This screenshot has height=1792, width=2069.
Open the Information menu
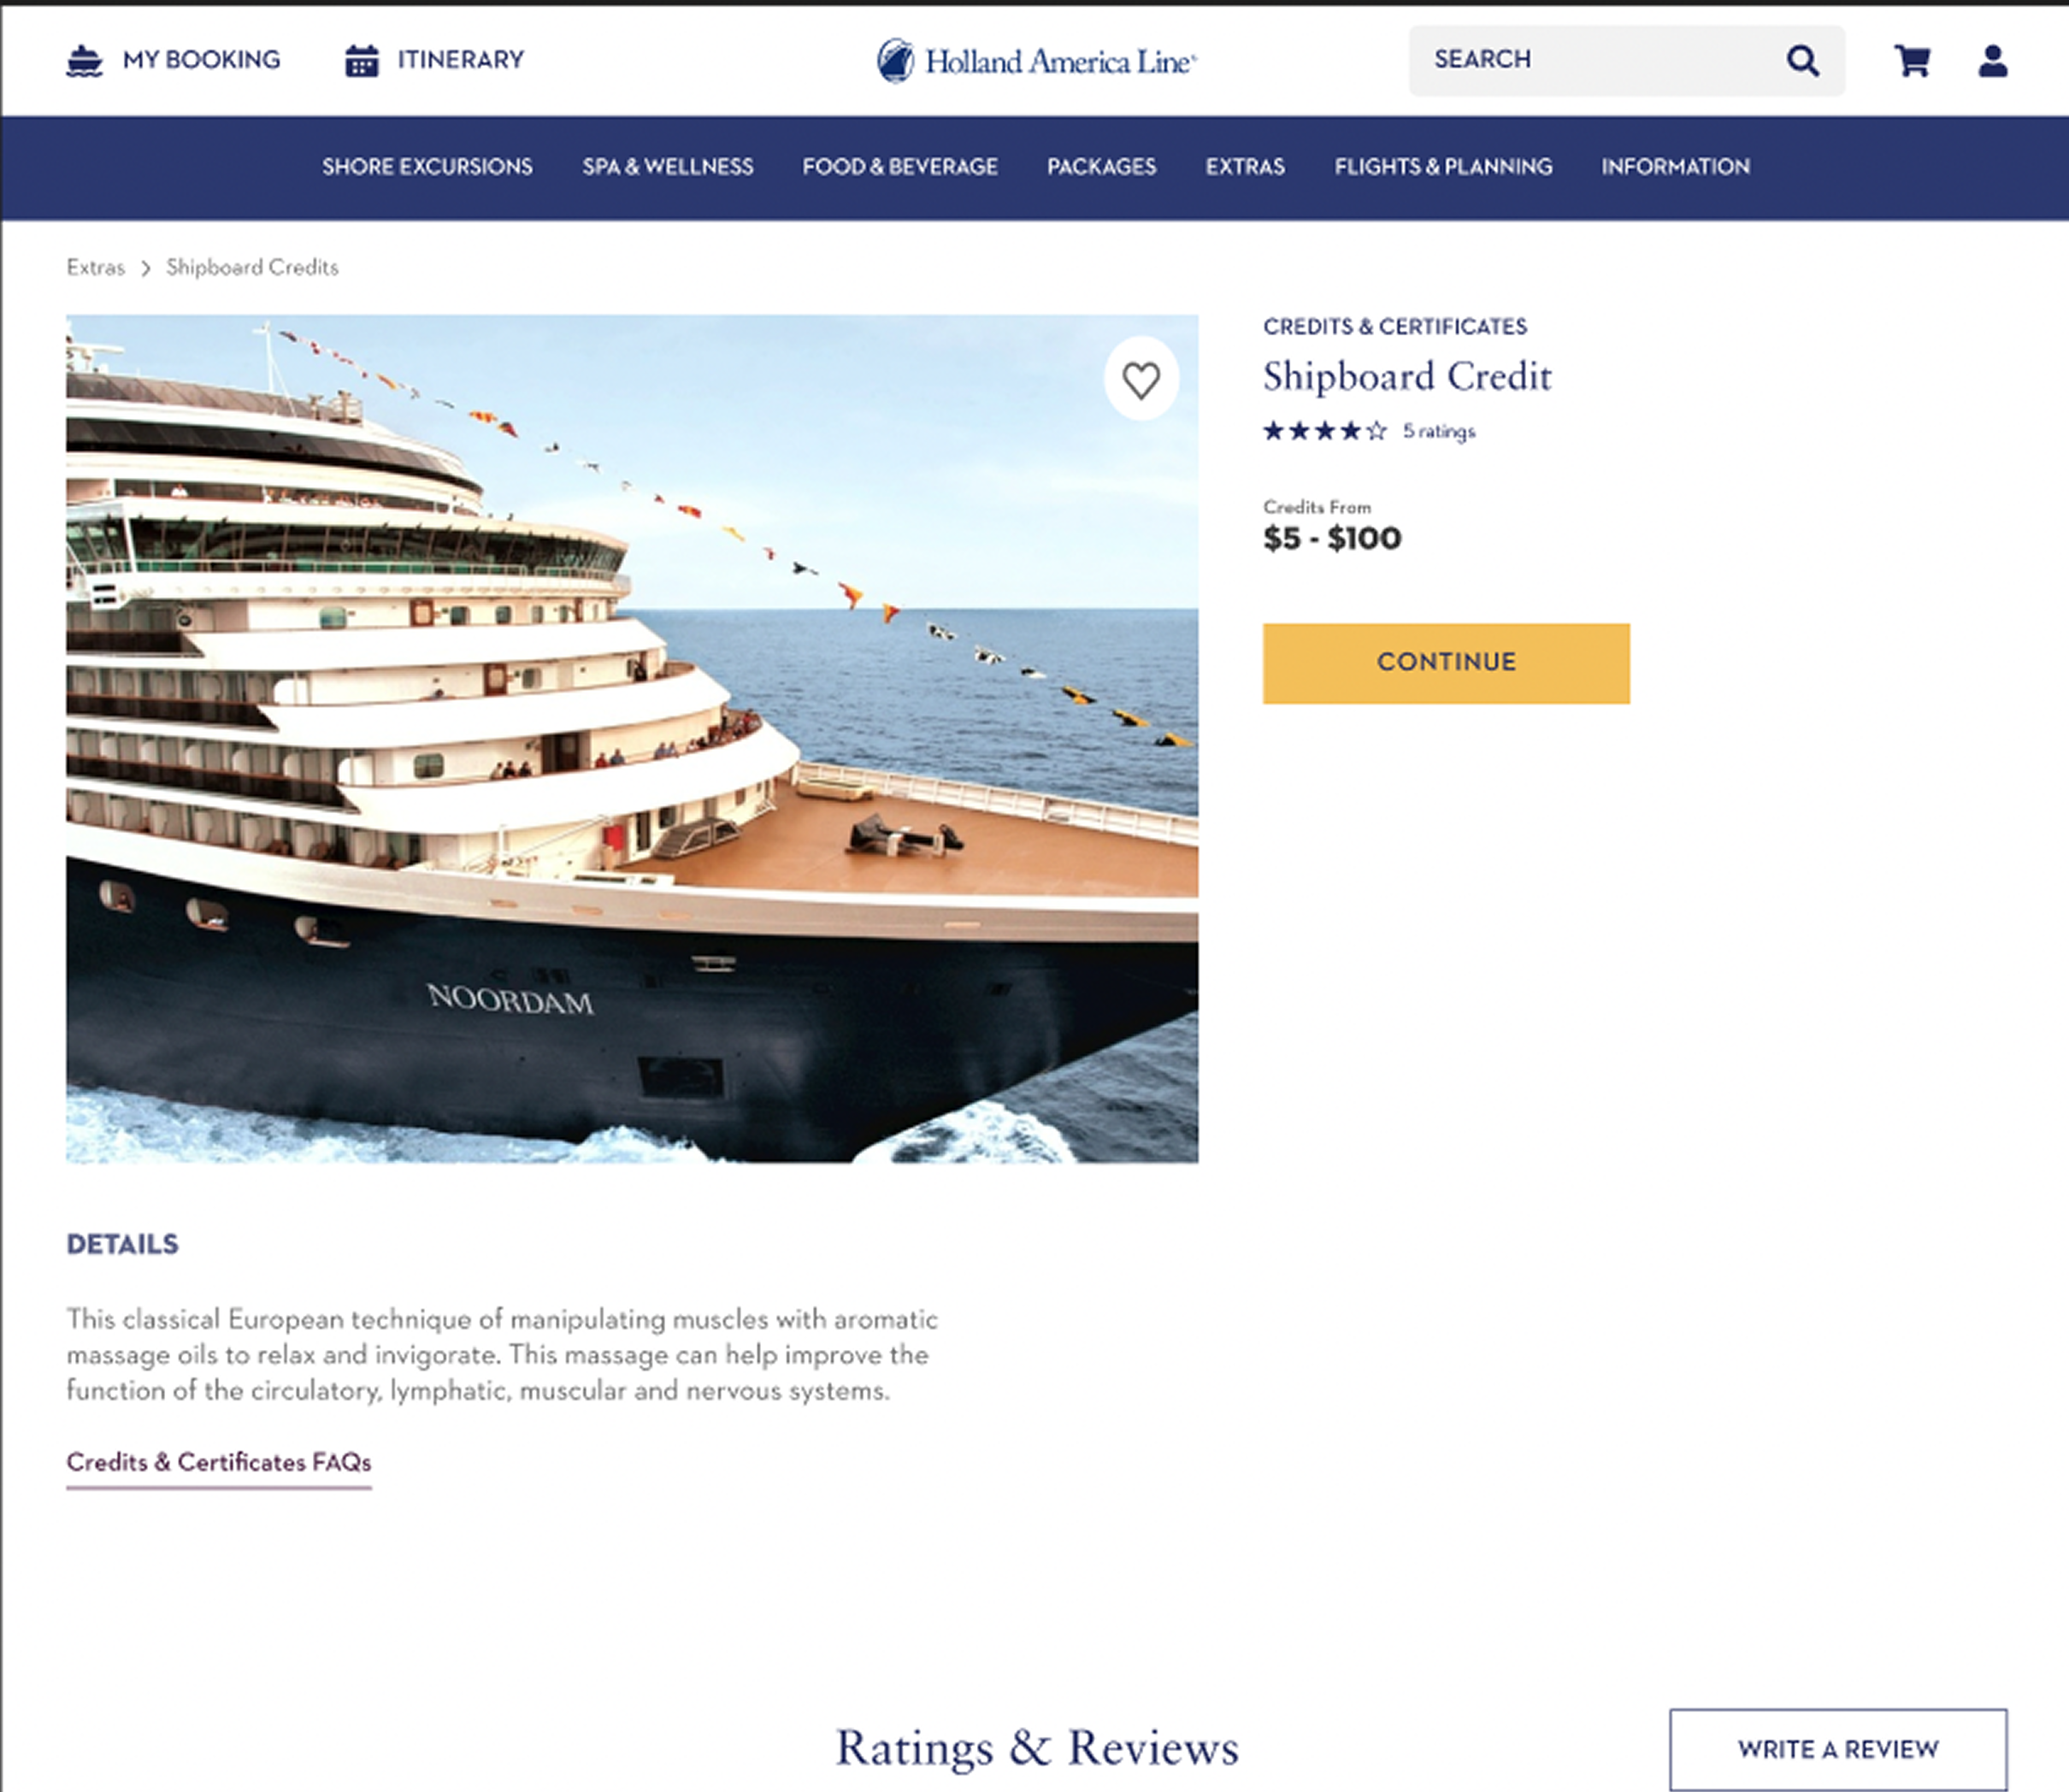(1676, 167)
